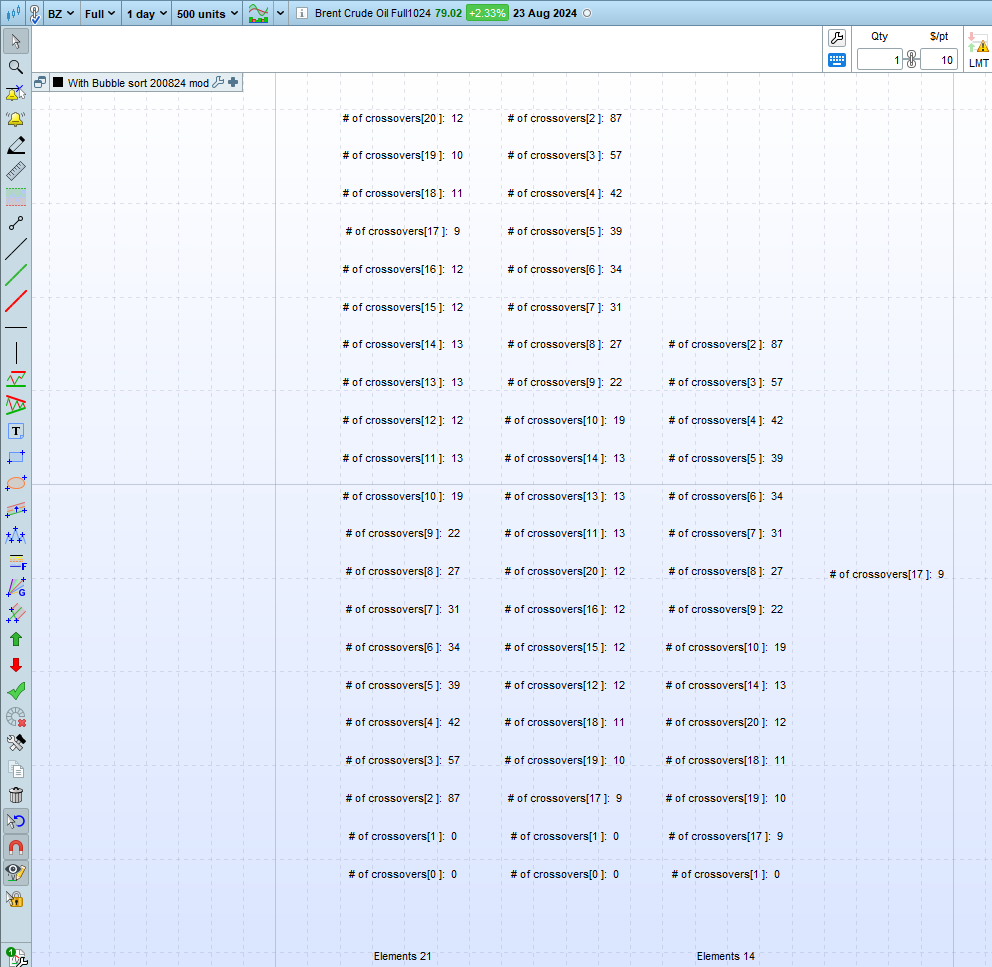Click the copy objects pages icon

tap(16, 769)
